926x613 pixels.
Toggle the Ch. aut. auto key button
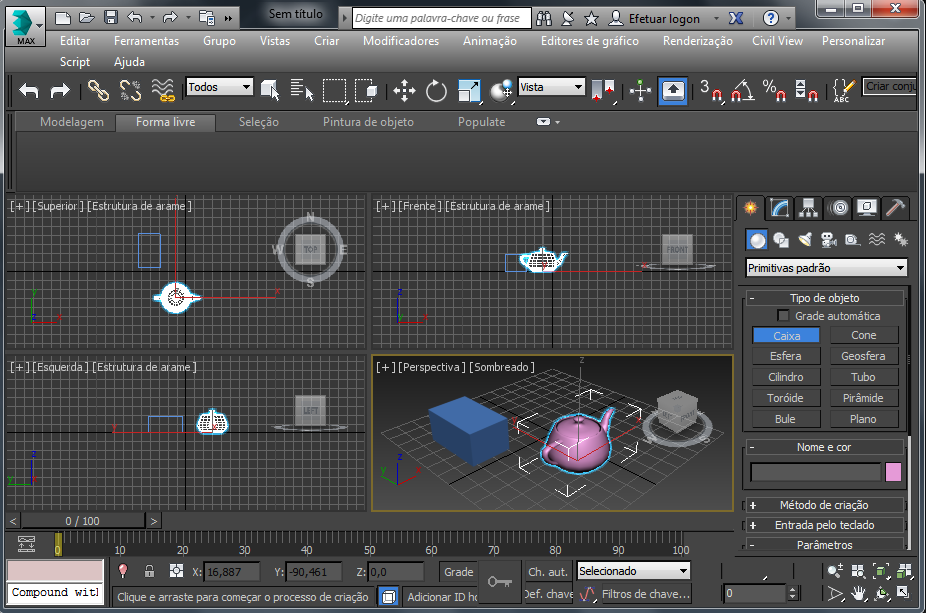pos(547,571)
